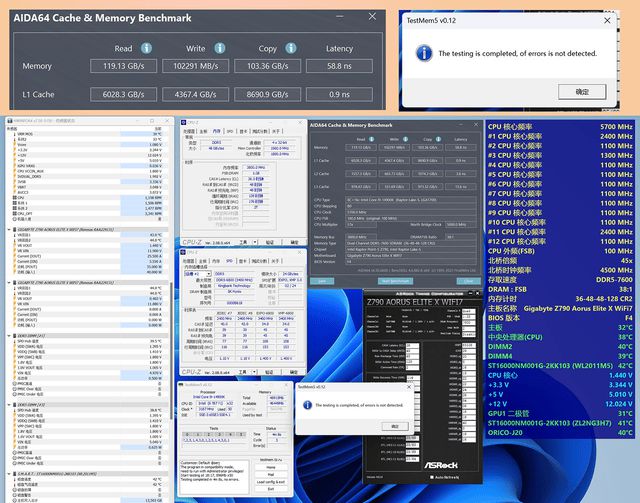Collapse the S.M.A.R.T. drive sensor group
Image resolution: width=640 pixels, height=503 pixels.
pos(9,474)
